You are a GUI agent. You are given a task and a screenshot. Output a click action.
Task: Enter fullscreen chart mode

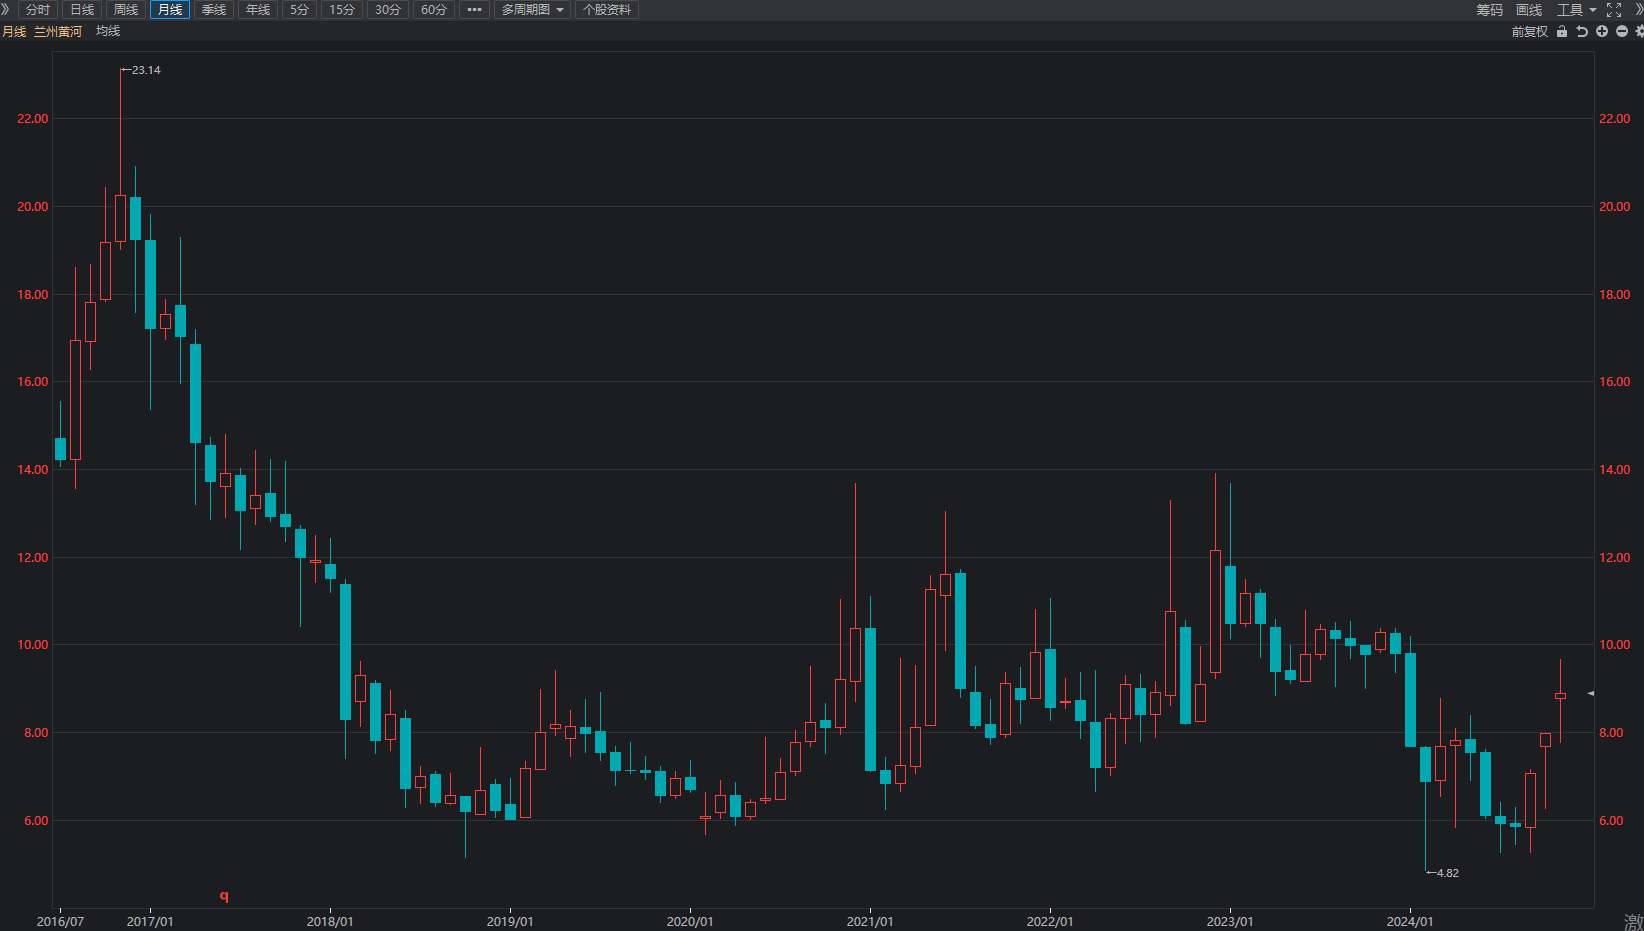[x=1614, y=10]
